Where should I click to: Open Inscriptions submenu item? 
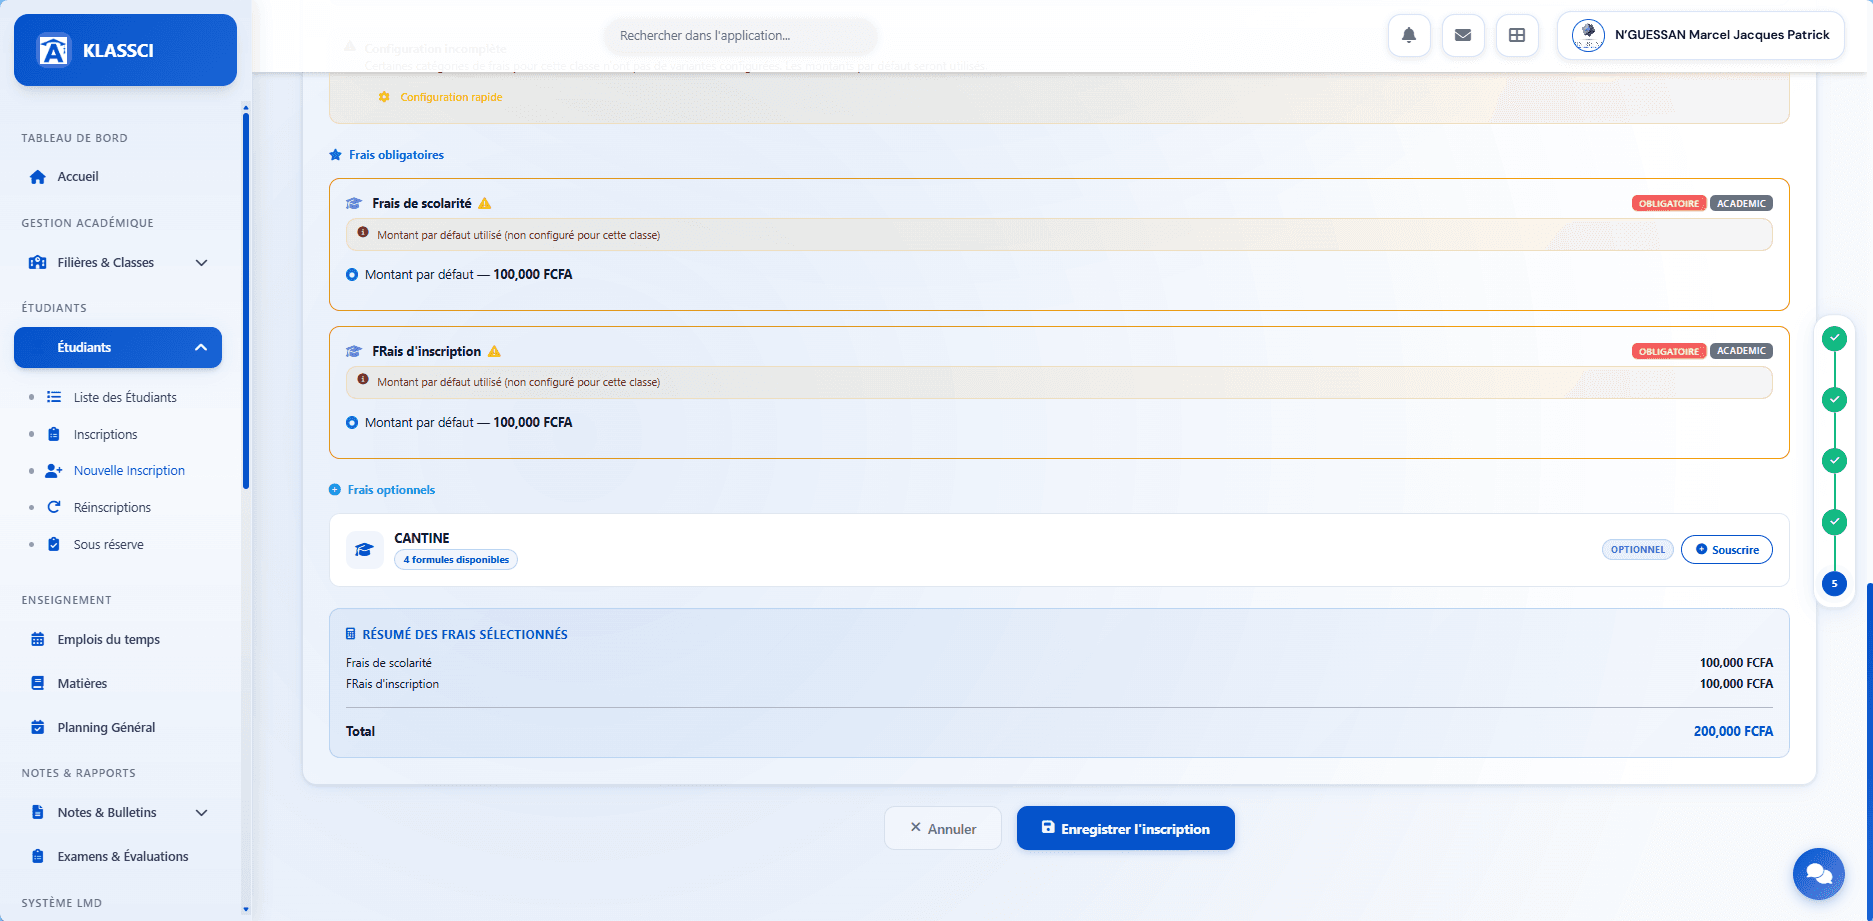click(105, 434)
